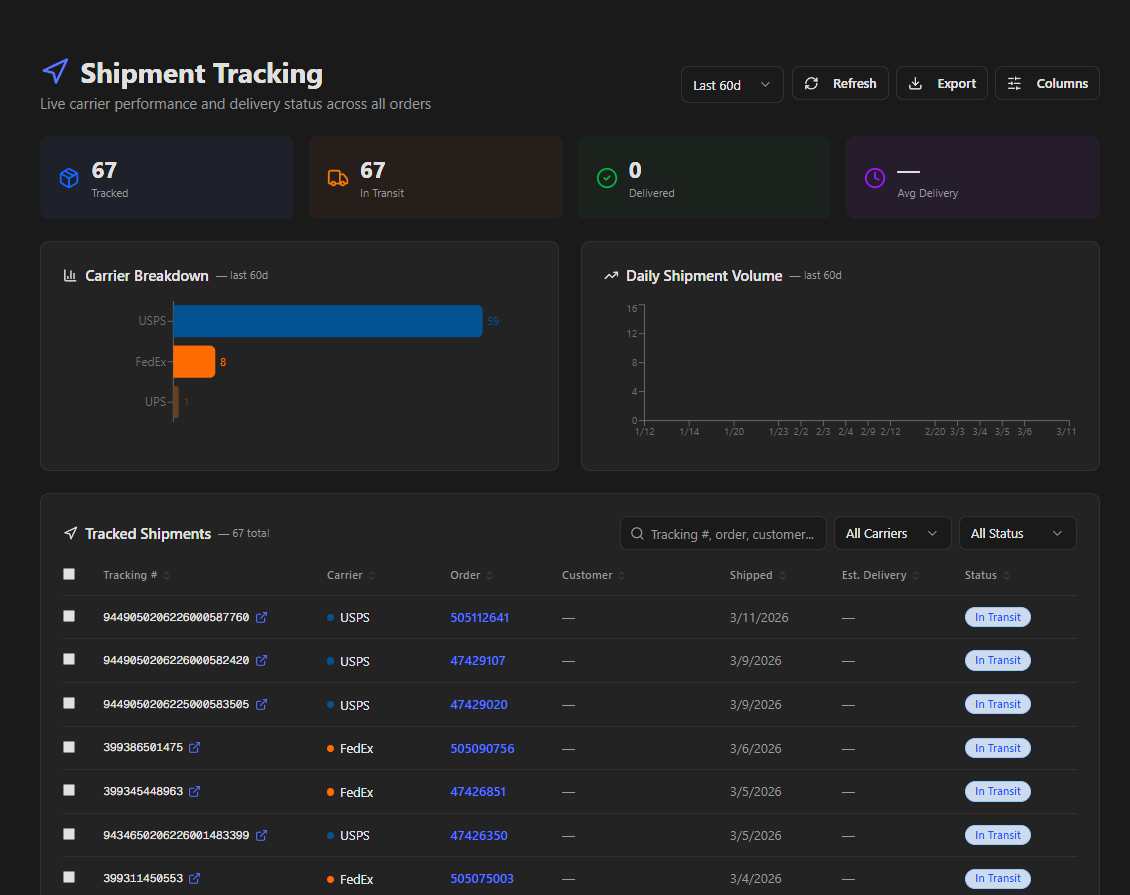The image size is (1130, 895).
Task: Click the Export download icon
Action: pos(915,84)
